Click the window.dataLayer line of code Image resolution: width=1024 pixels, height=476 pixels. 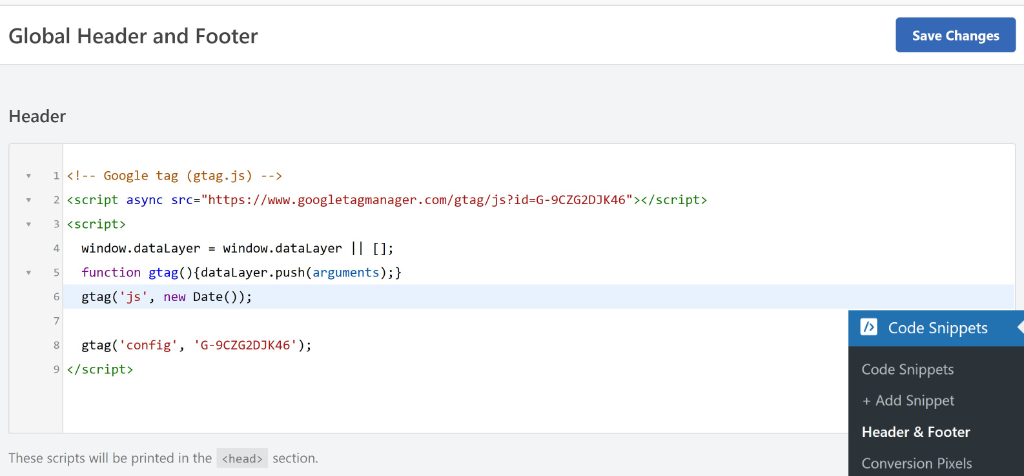(238, 248)
